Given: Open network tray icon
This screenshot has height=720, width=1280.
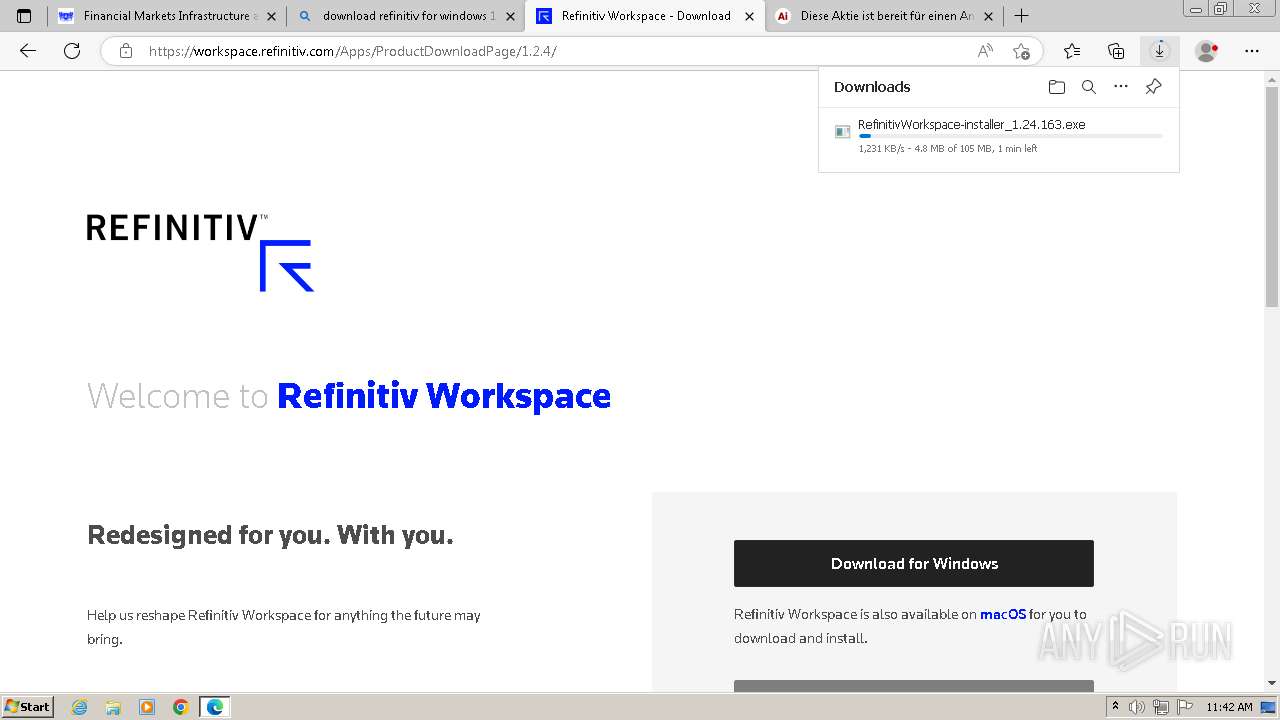Looking at the screenshot, I should click(1160, 707).
